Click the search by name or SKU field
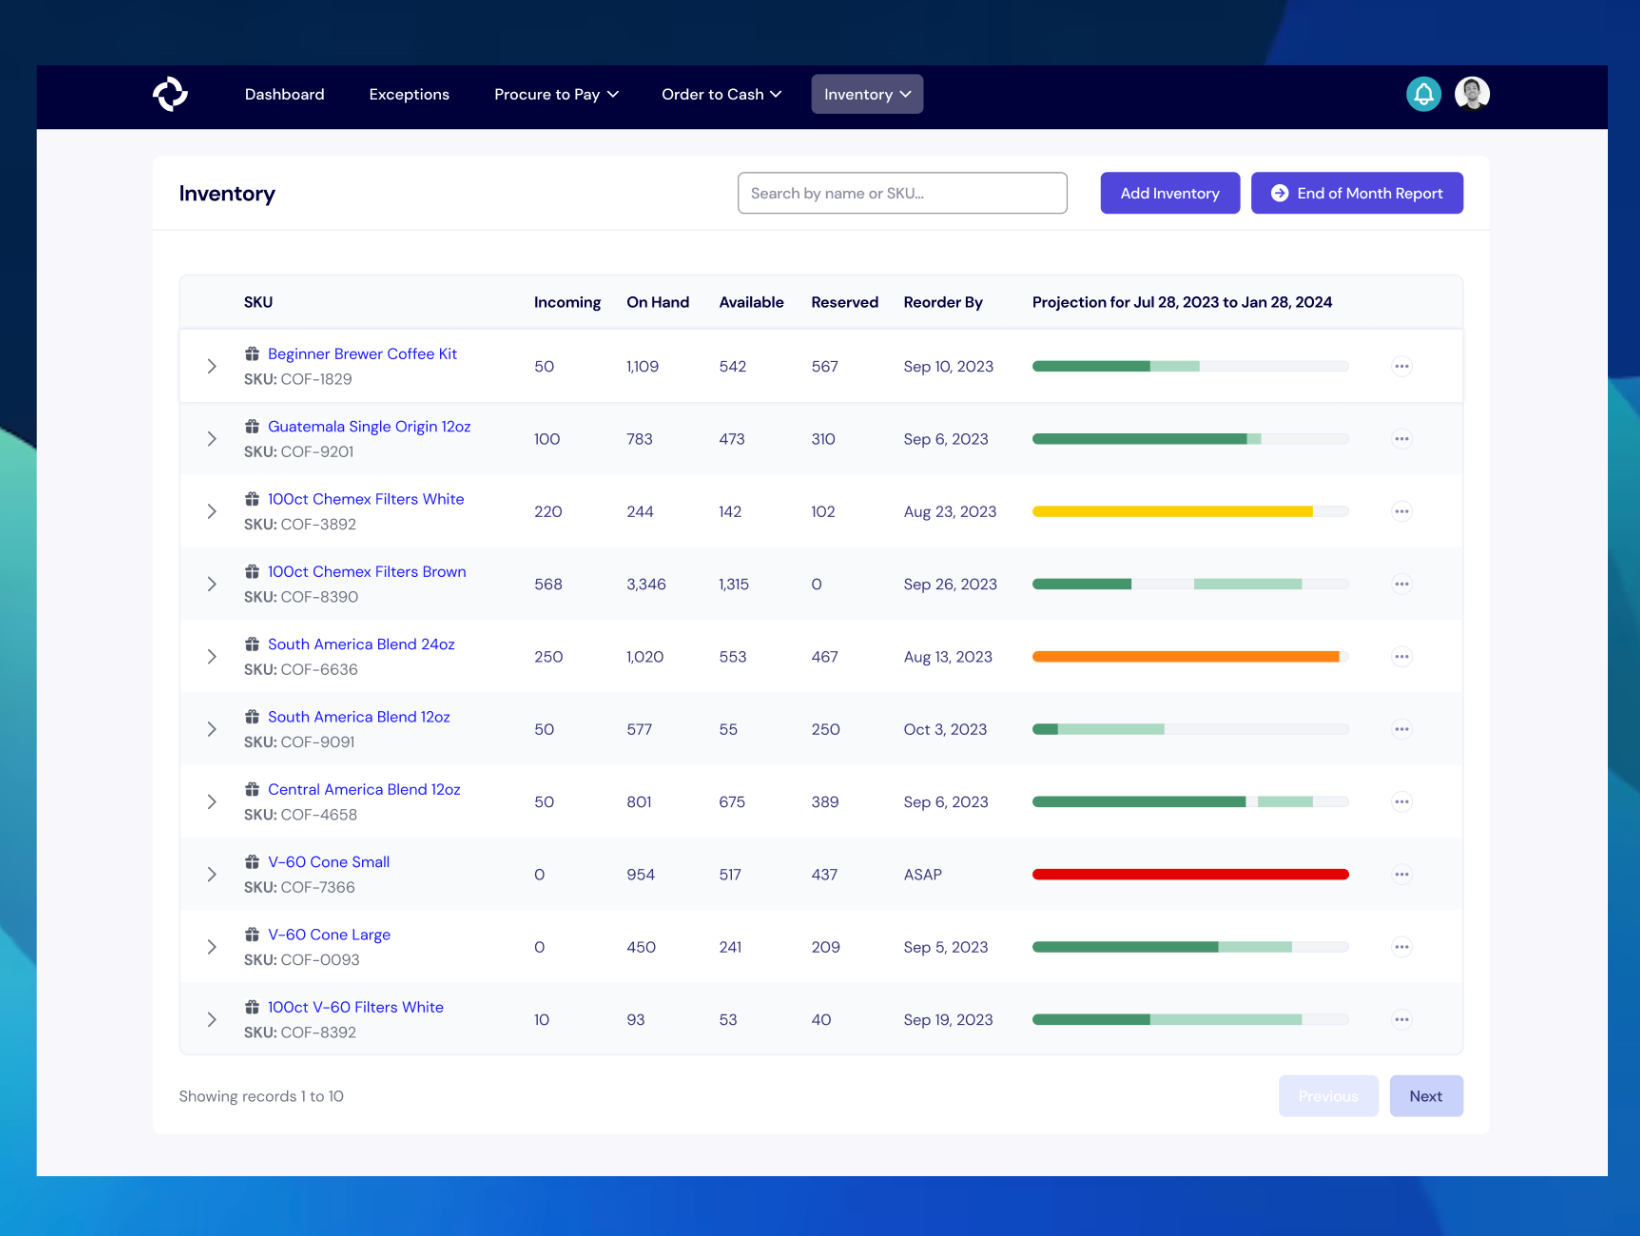The image size is (1640, 1236). point(901,193)
